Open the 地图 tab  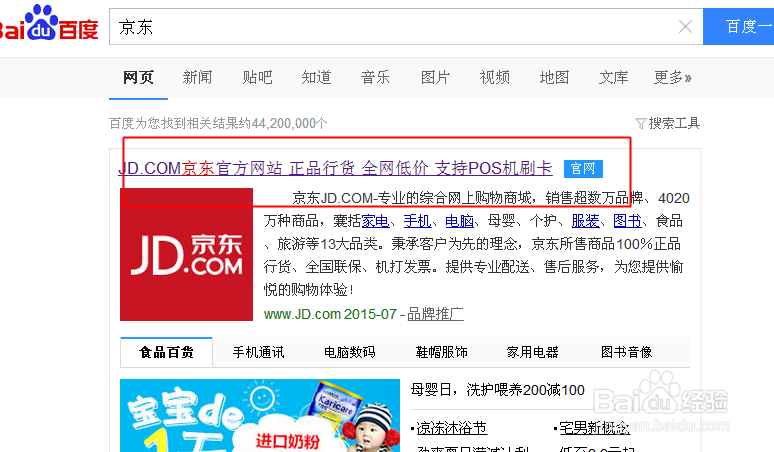click(554, 77)
